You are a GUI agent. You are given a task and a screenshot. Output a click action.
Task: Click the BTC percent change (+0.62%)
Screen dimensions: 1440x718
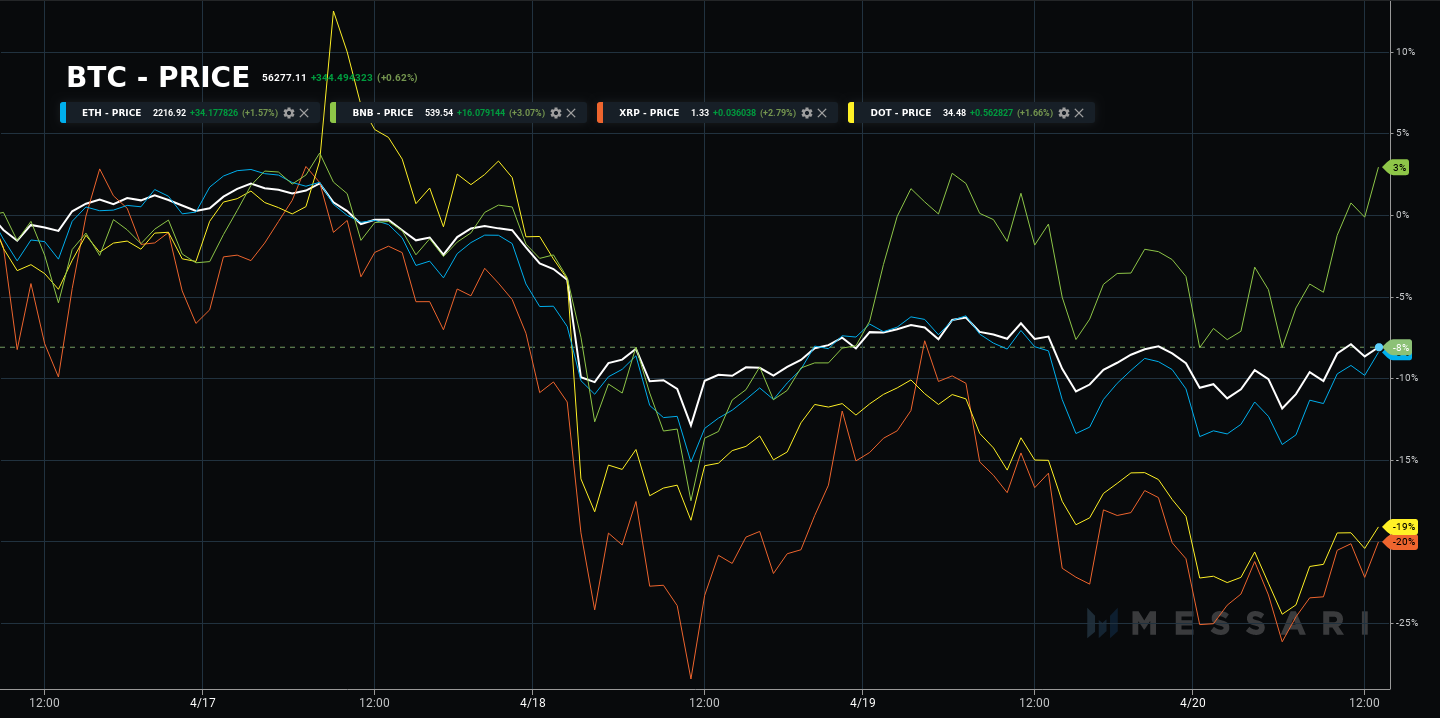[397, 77]
